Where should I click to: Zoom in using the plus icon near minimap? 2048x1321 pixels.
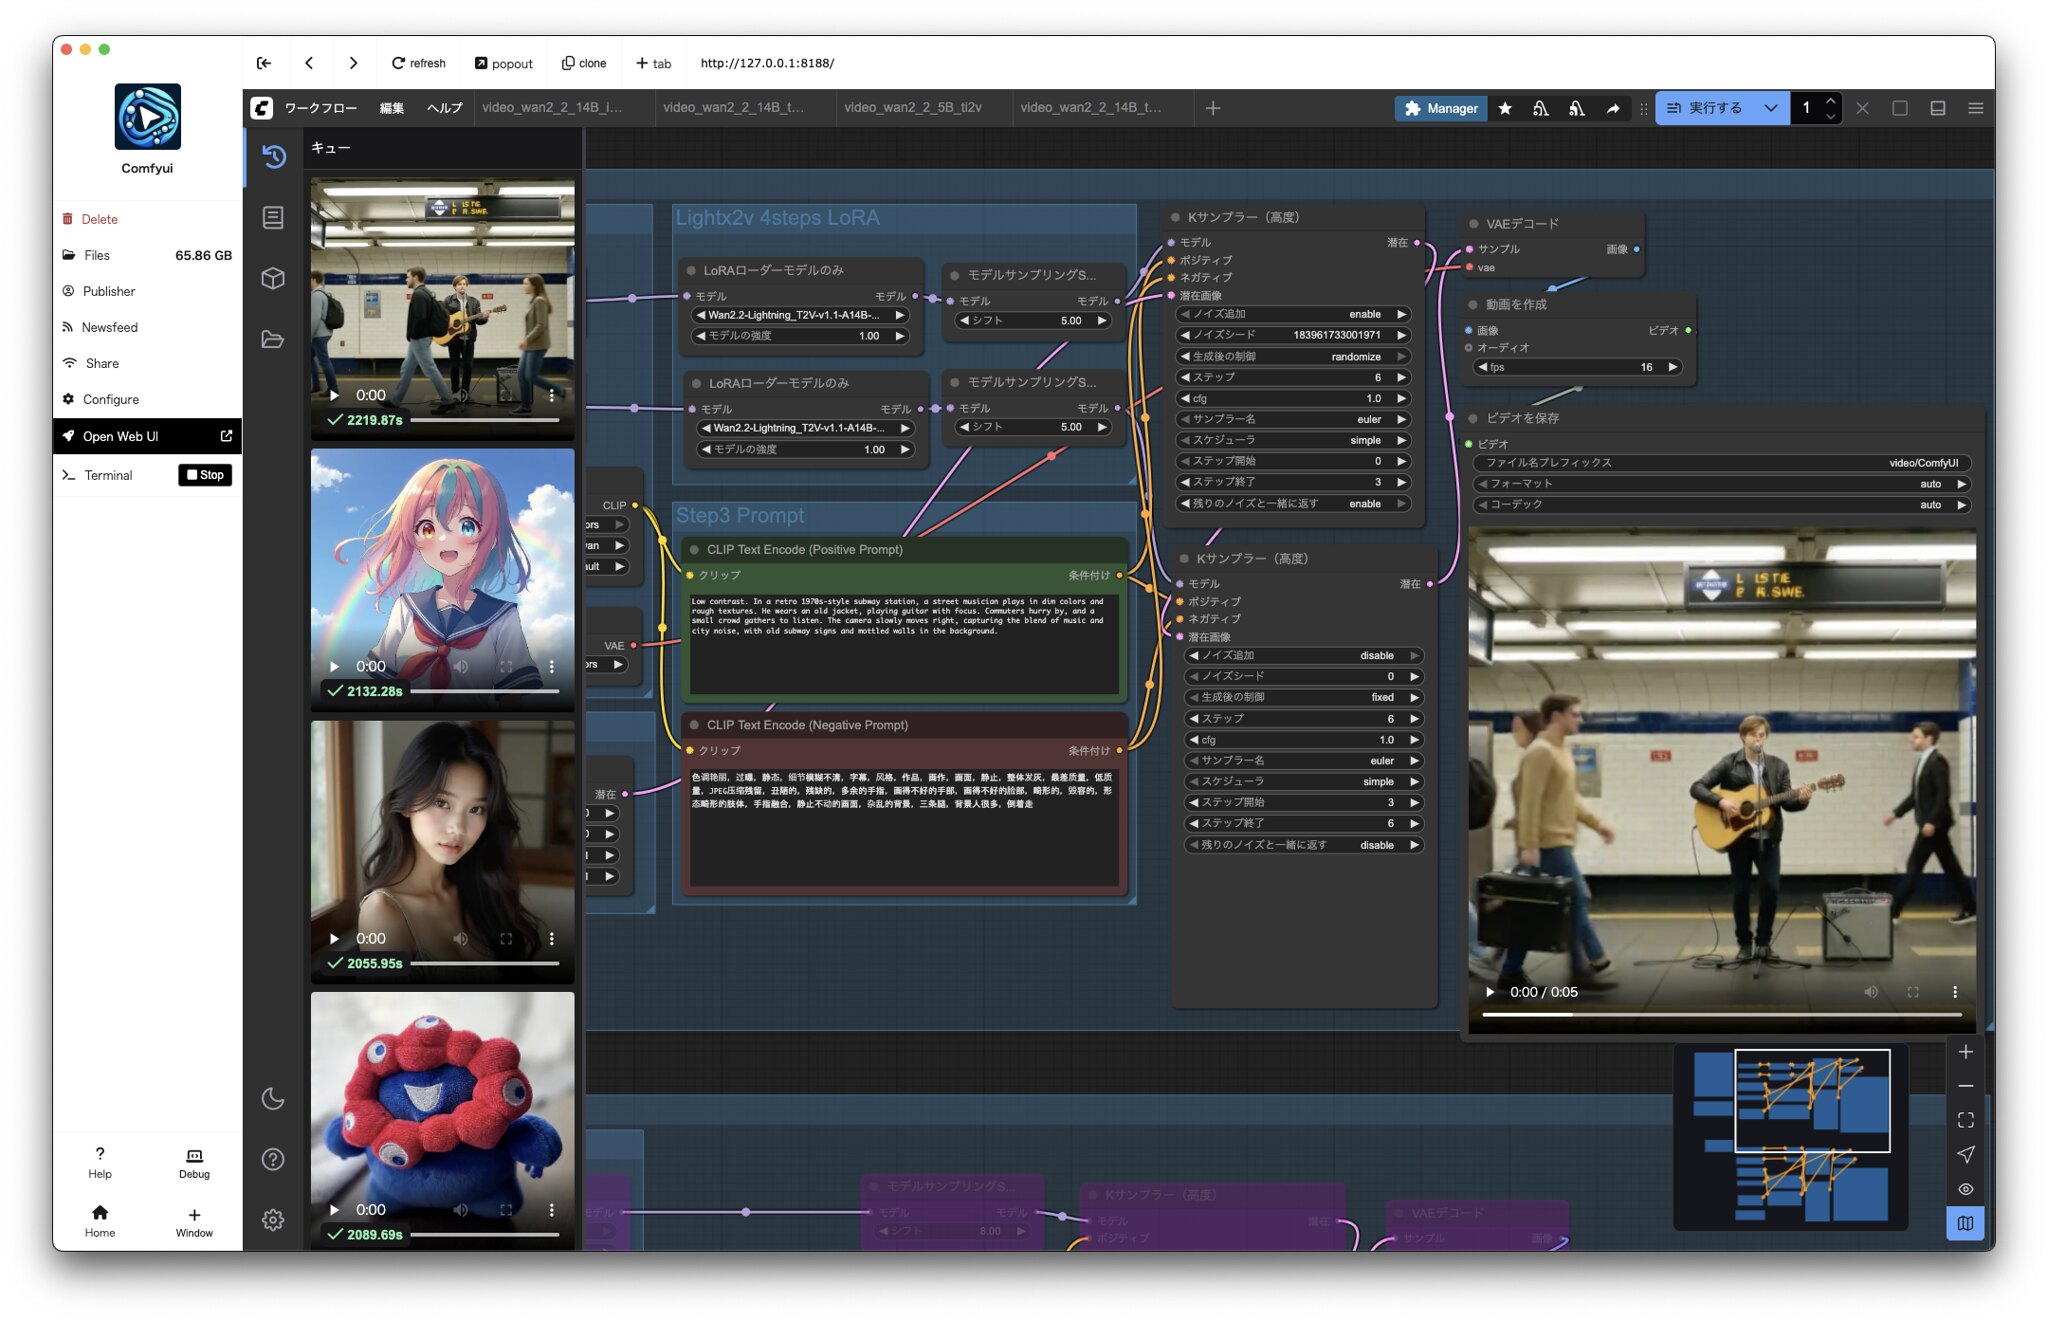(x=1964, y=1051)
